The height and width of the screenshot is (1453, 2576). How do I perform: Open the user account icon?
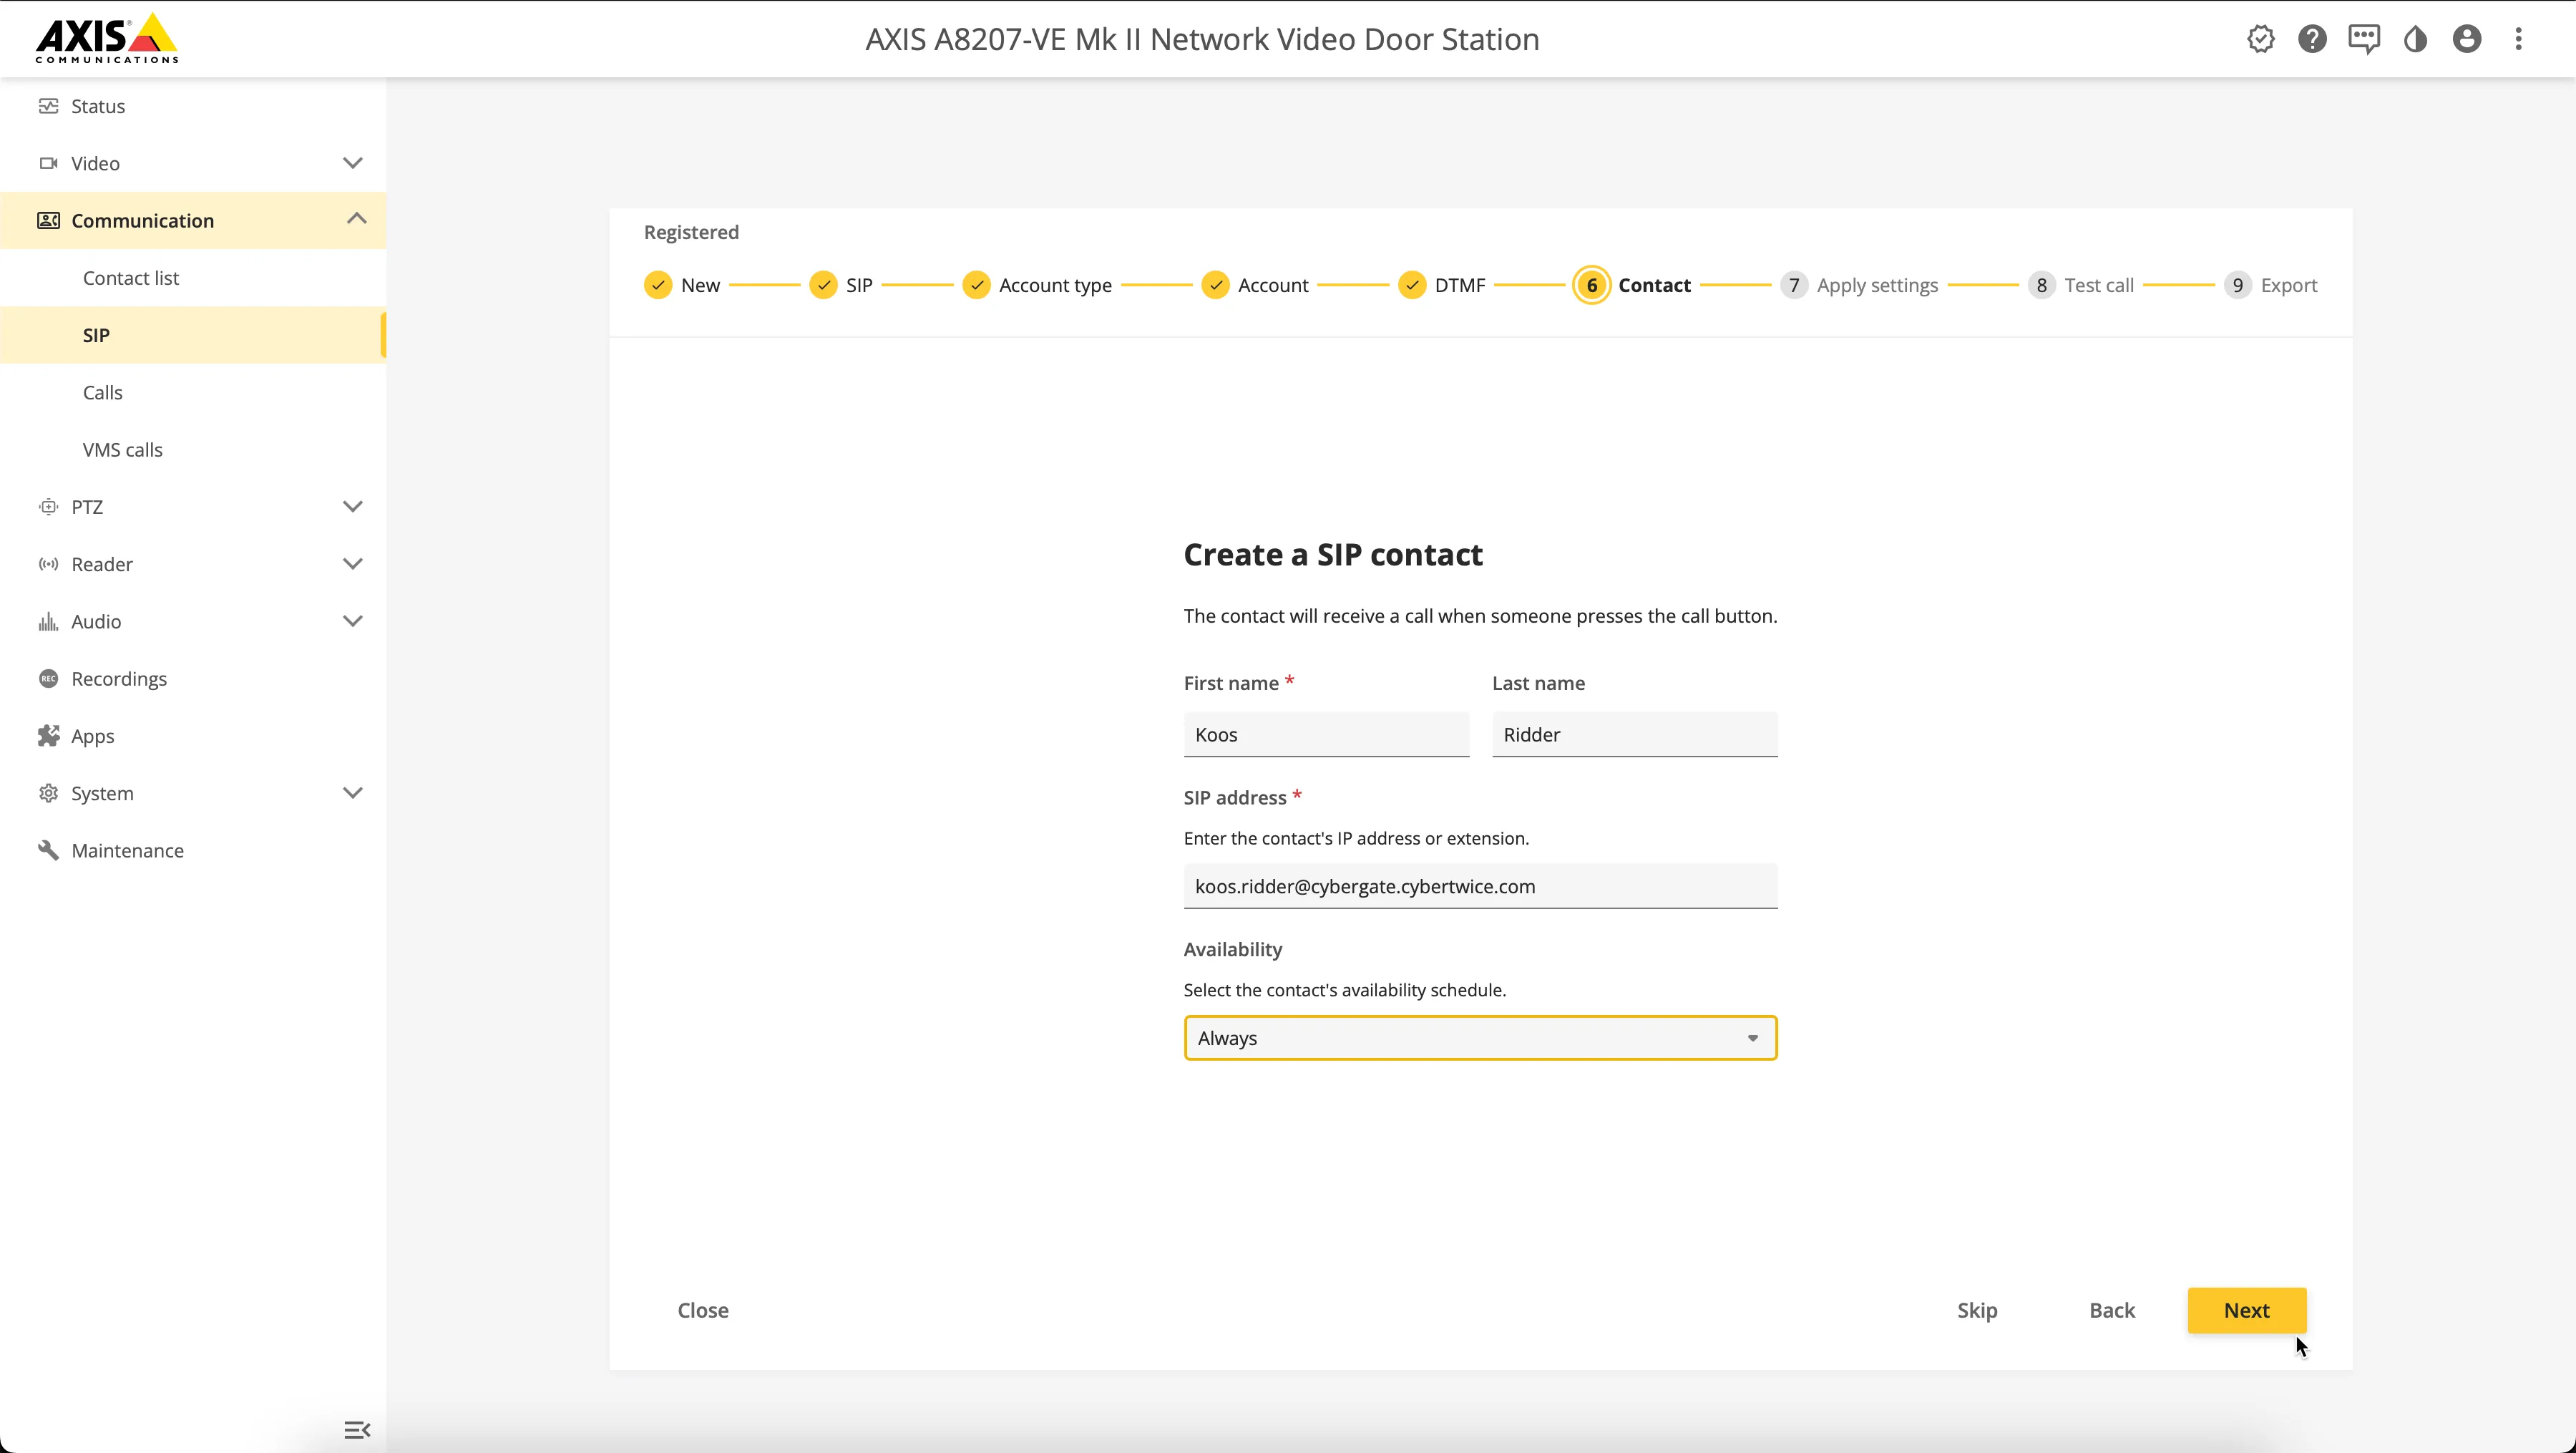click(x=2467, y=39)
